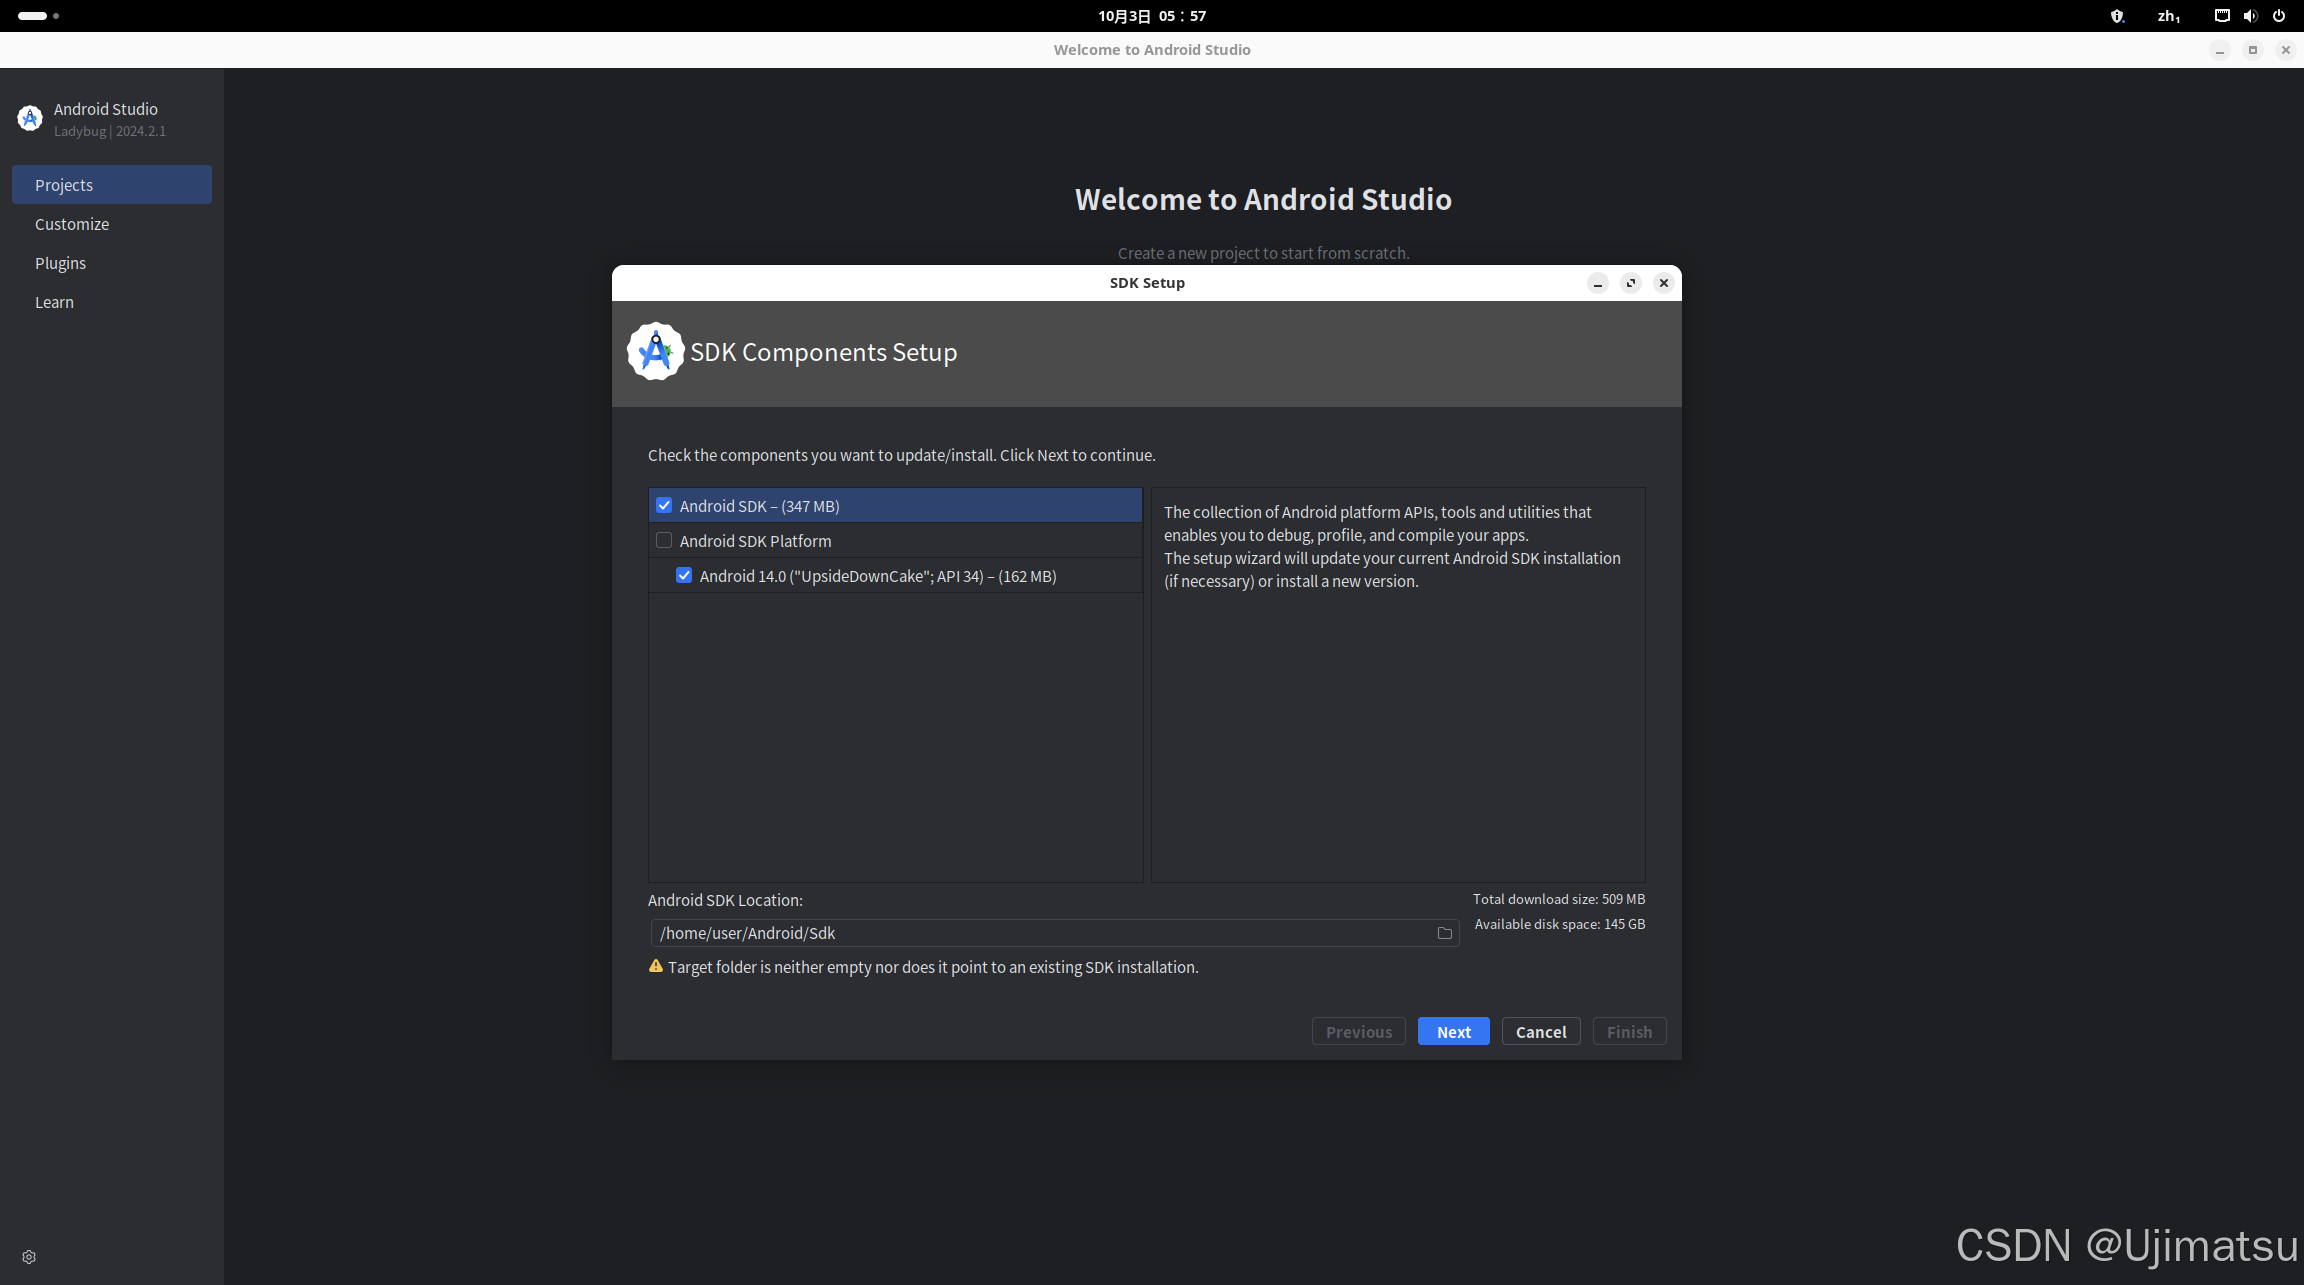Open the Customize tab
The image size is (2304, 1285).
pyautogui.click(x=72, y=224)
